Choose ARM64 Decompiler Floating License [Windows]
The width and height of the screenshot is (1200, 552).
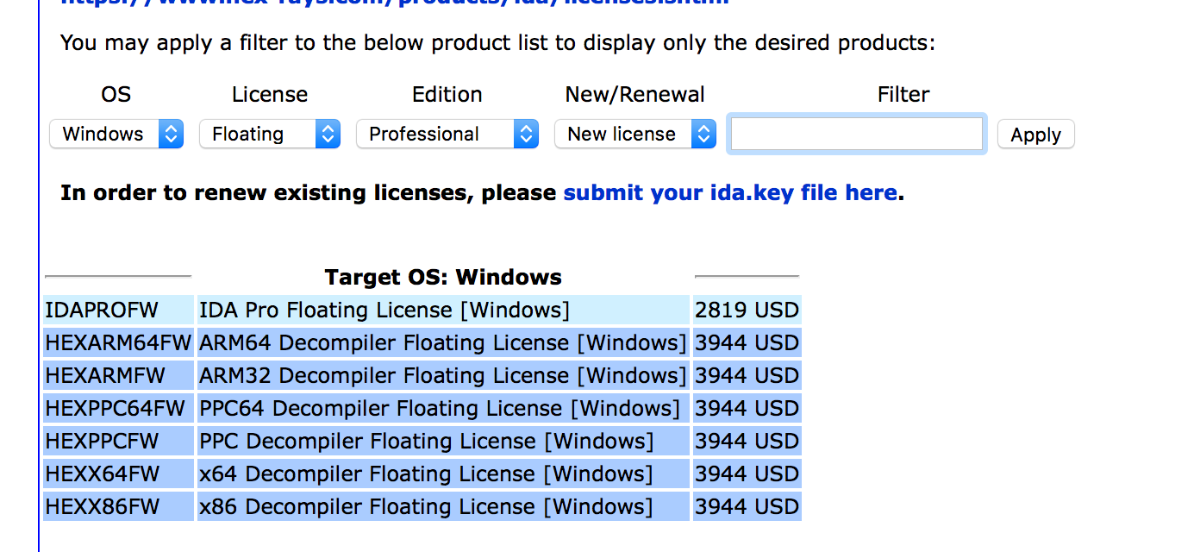[x=443, y=343]
